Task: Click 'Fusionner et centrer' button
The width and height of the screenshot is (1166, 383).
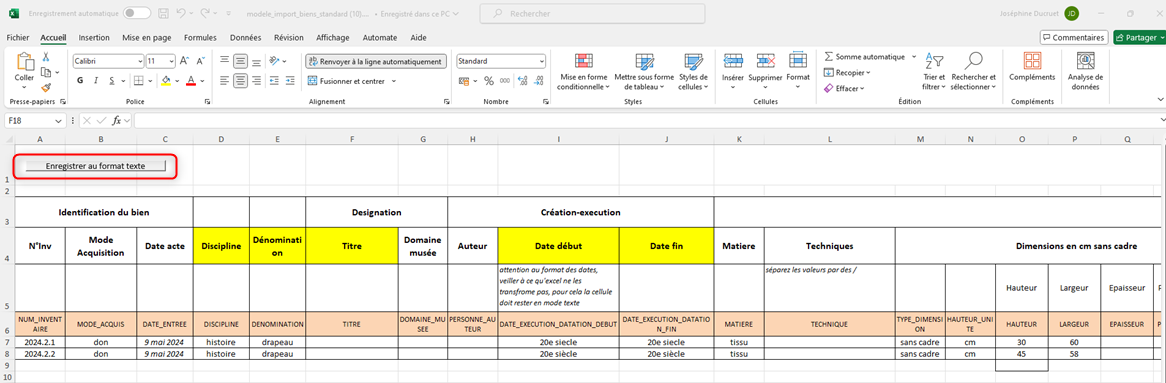Action: pyautogui.click(x=346, y=80)
